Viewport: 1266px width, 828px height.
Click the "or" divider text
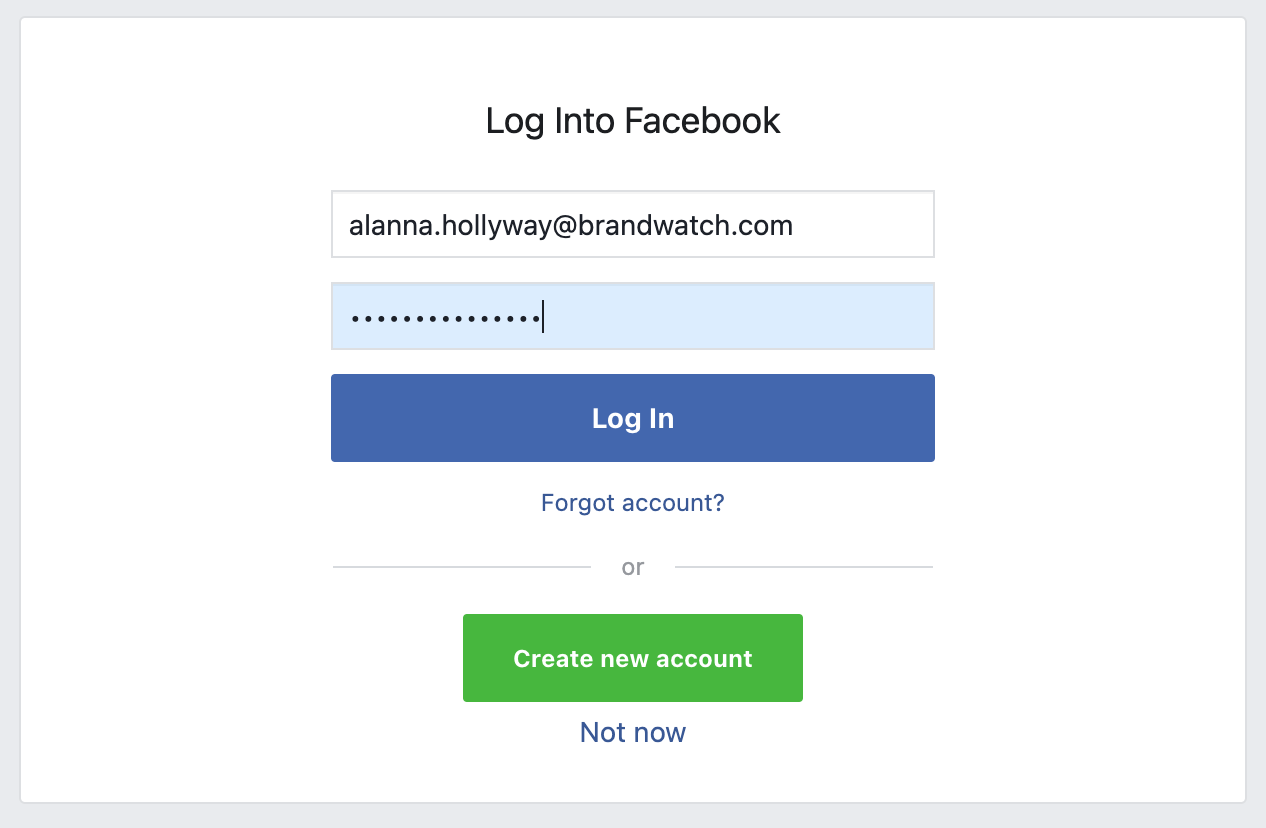(x=632, y=567)
